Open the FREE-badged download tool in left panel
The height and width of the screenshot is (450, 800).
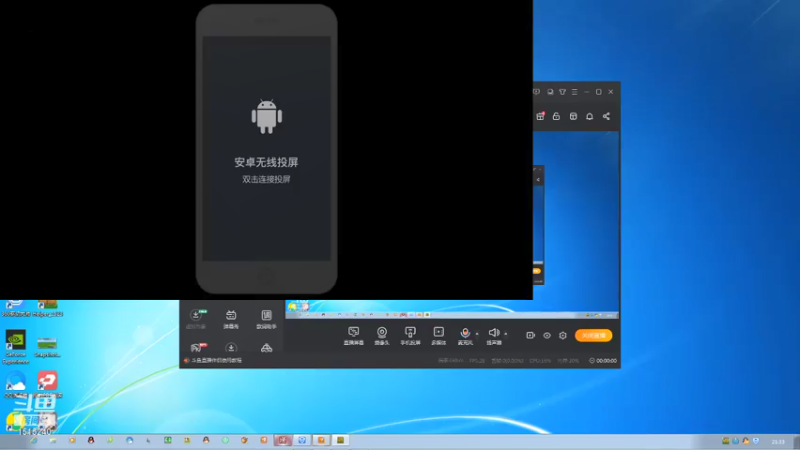[196, 318]
